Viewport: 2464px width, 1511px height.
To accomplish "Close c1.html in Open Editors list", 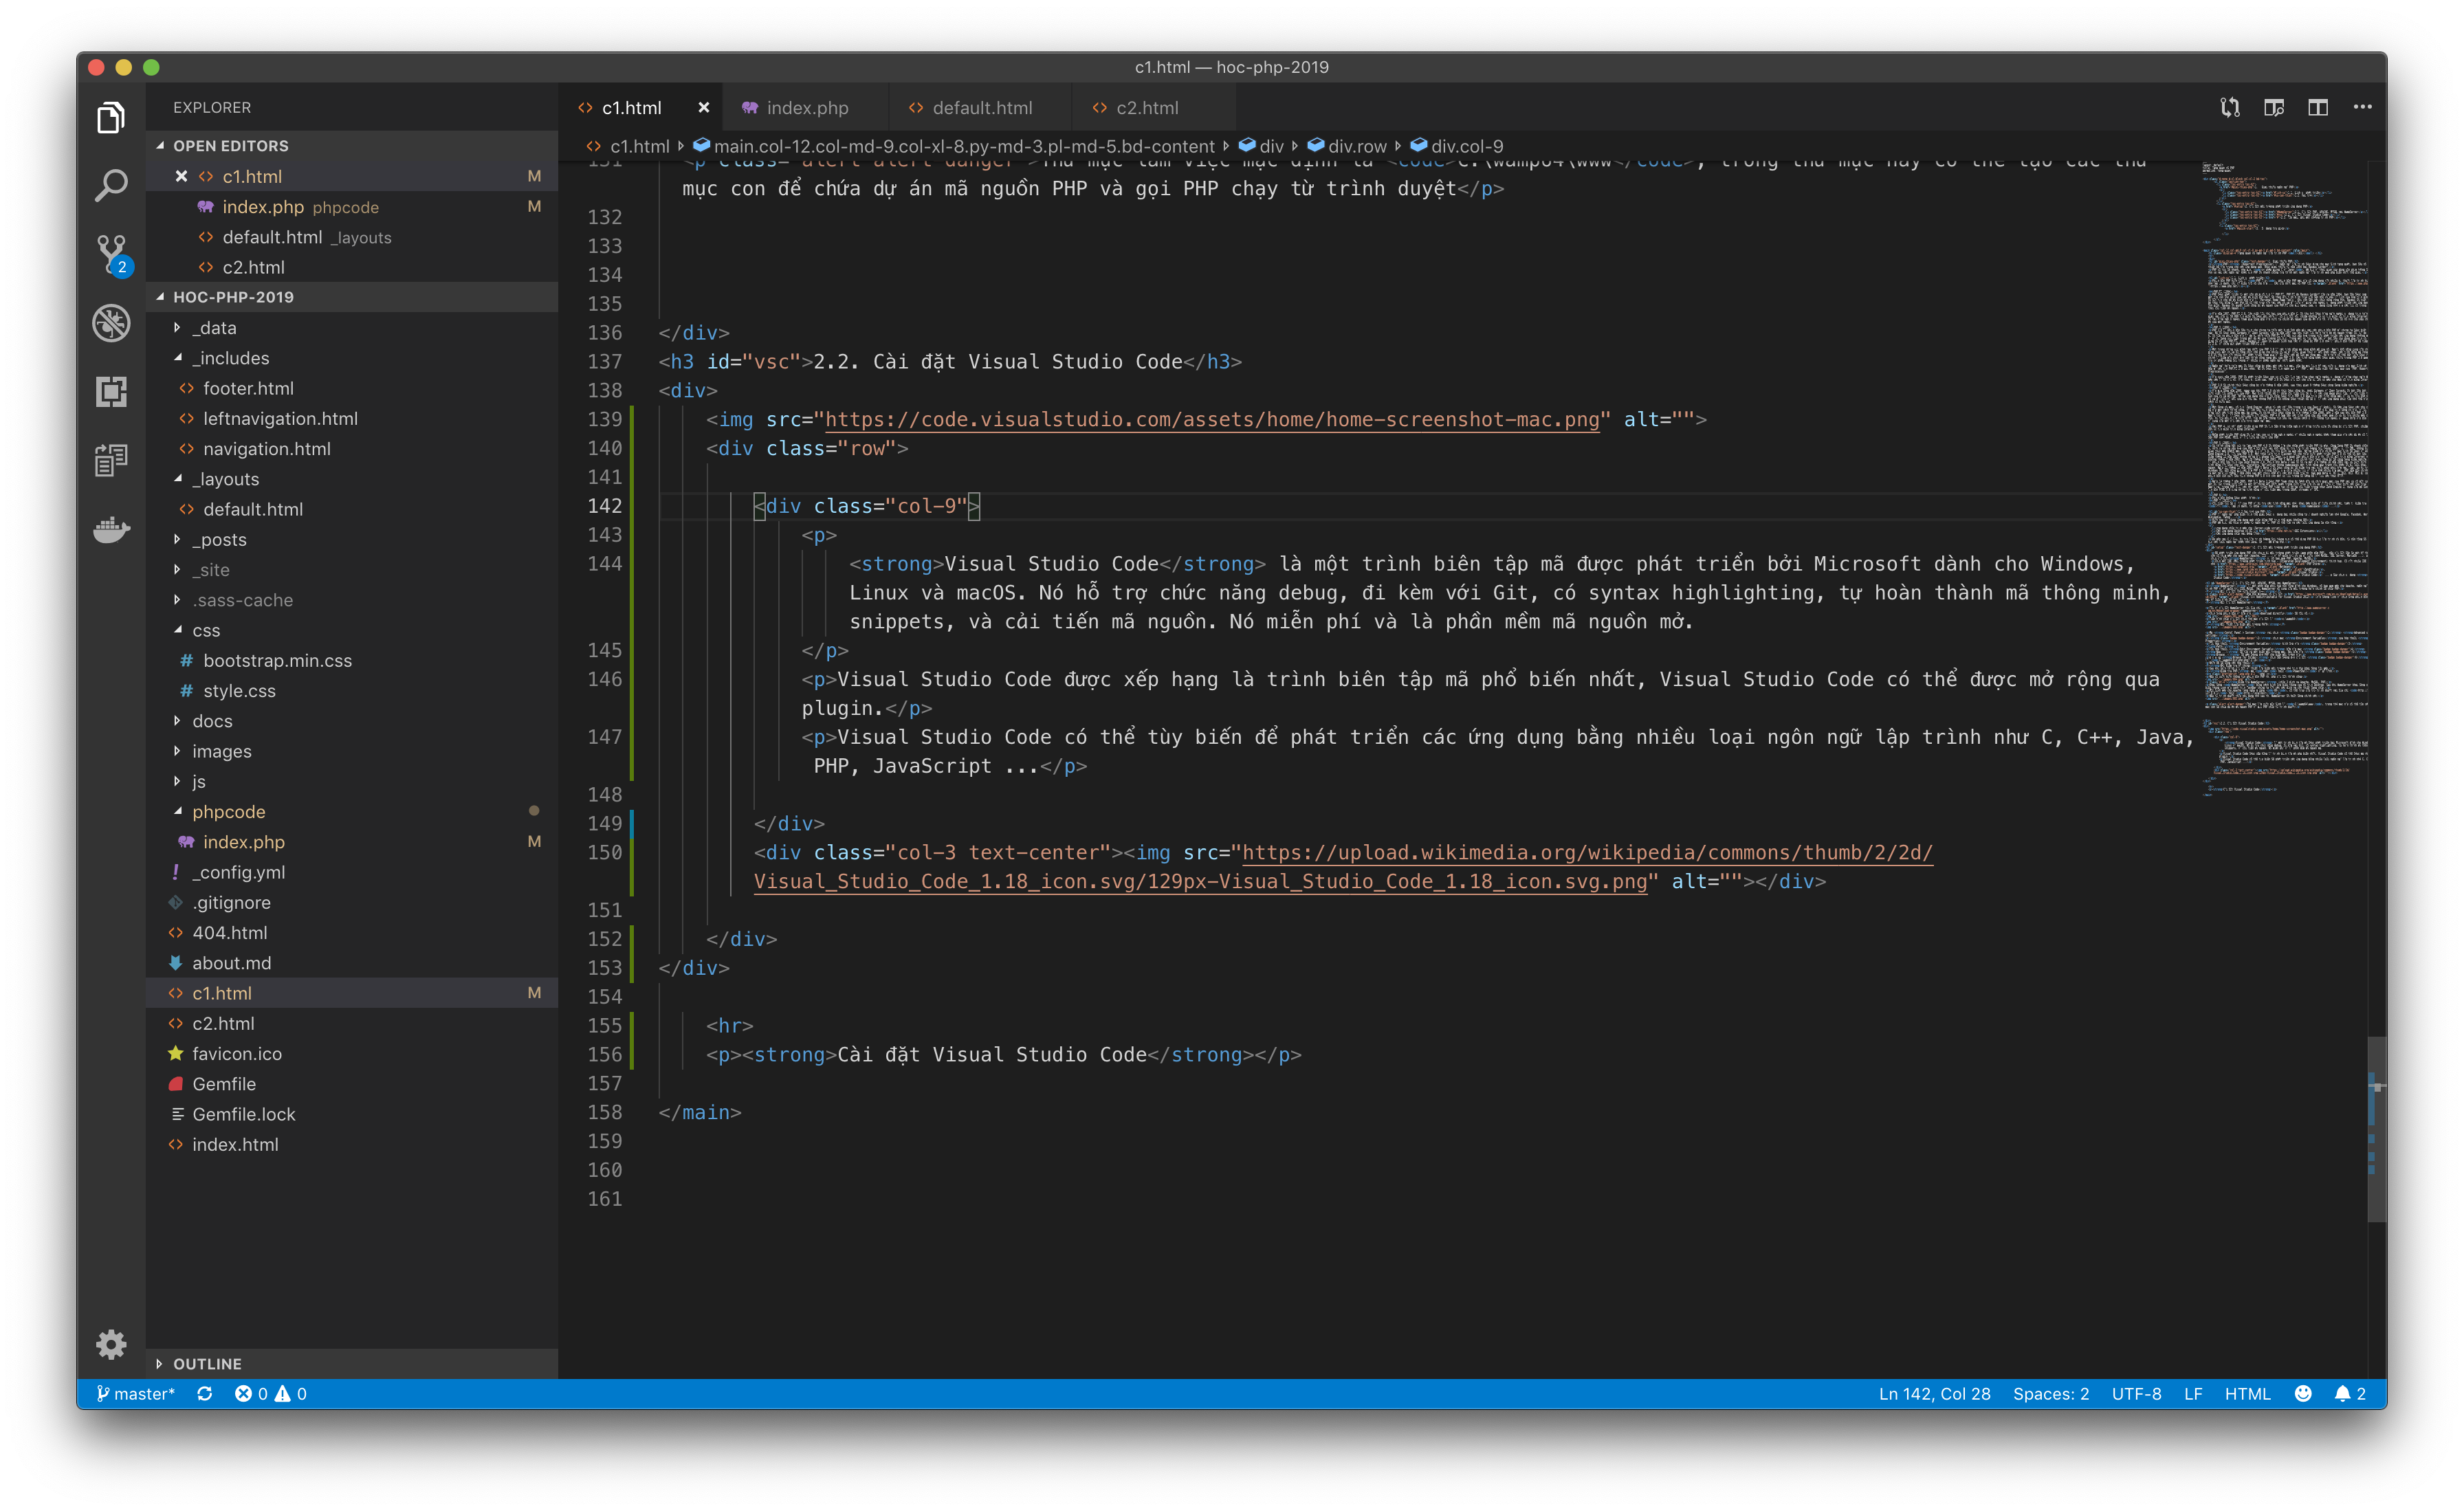I will [181, 176].
